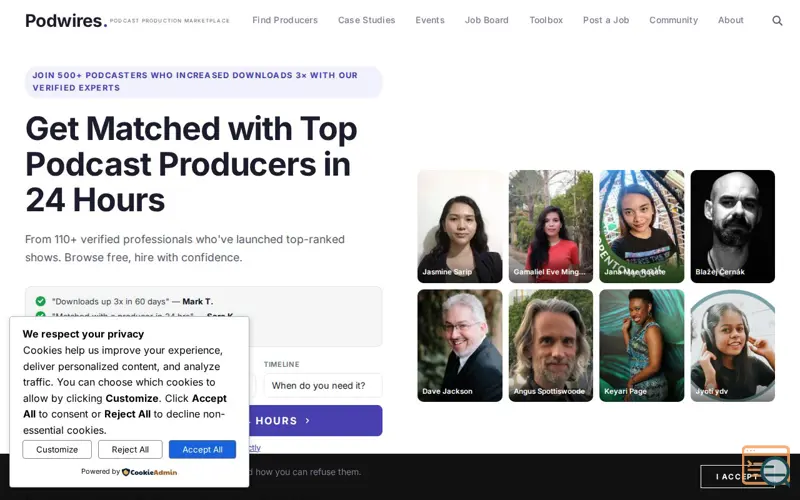This screenshot has width=800, height=500.
Task: Click Accept All cookies button
Action: [x=203, y=449]
